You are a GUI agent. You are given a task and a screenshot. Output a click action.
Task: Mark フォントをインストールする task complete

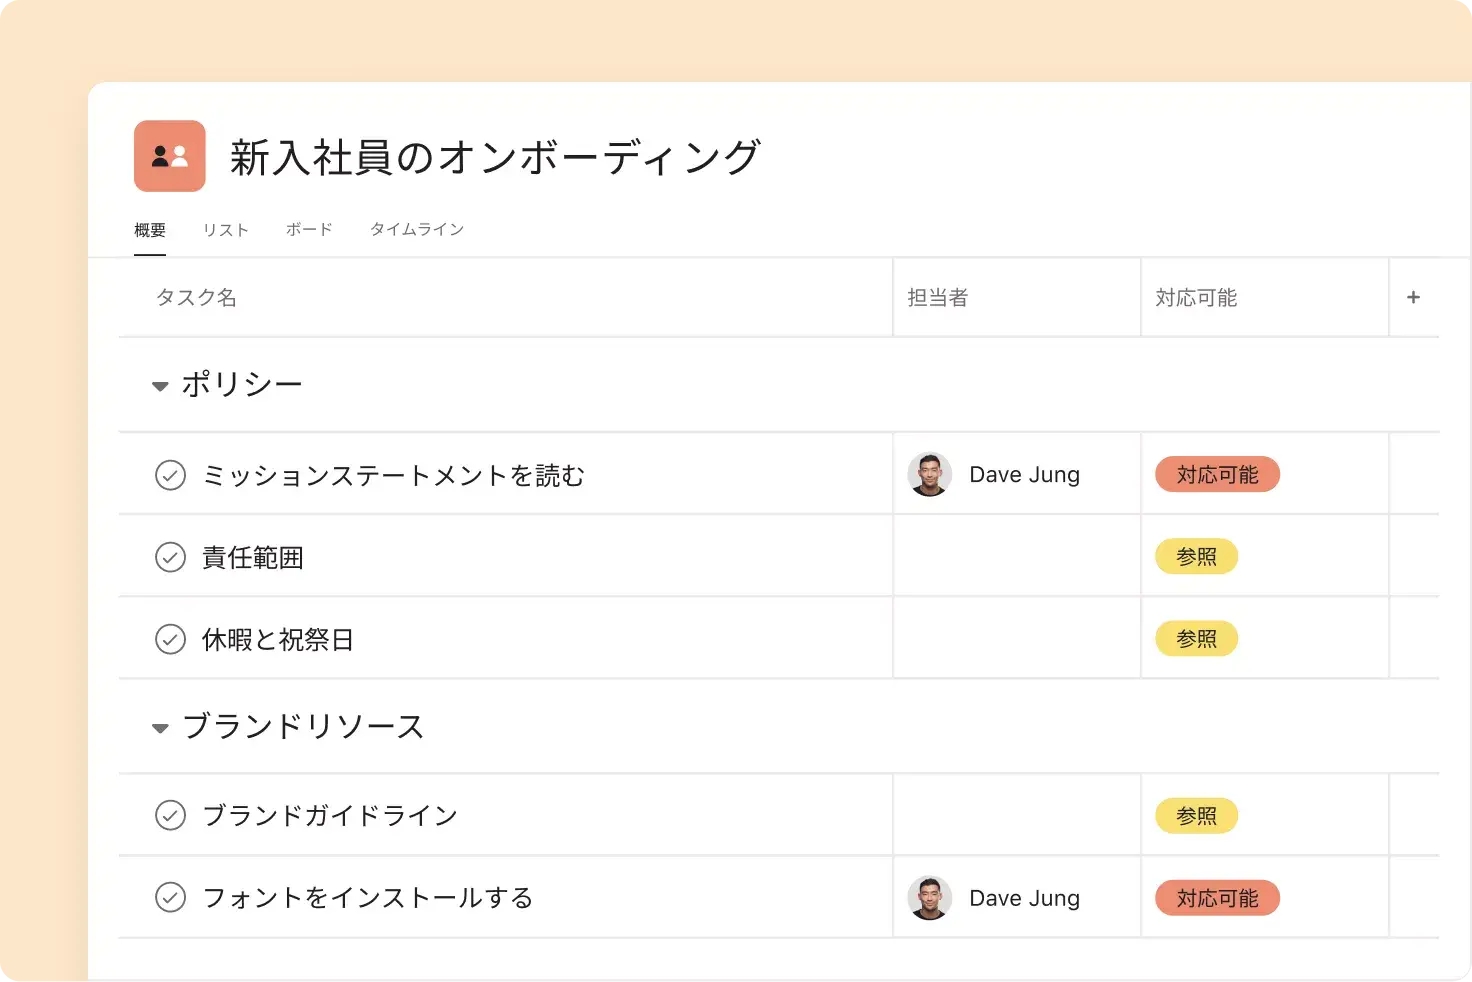point(171,898)
